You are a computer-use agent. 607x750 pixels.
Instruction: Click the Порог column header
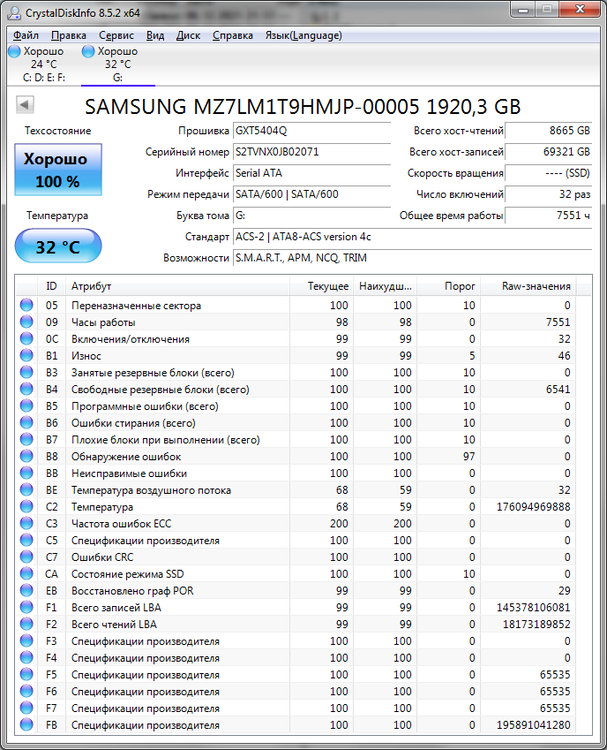(449, 286)
